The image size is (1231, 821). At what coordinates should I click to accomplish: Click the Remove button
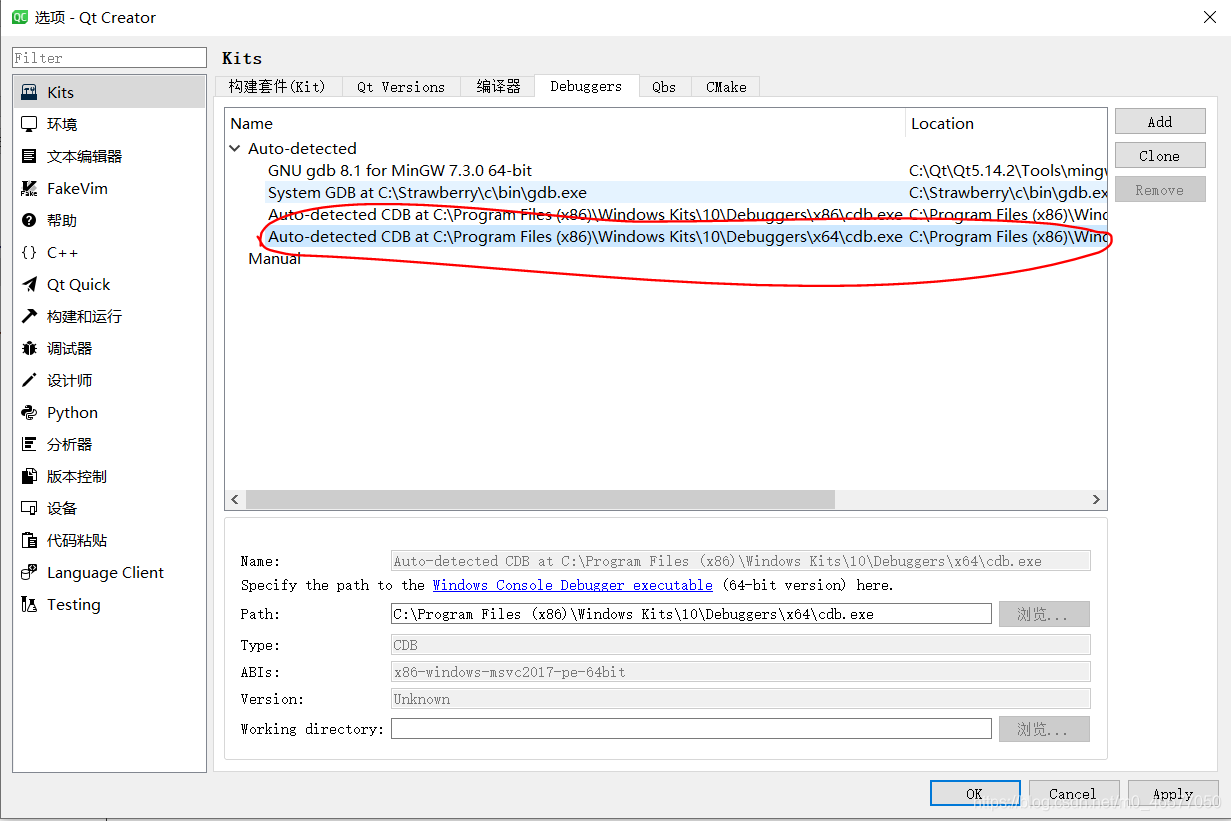point(1160,190)
